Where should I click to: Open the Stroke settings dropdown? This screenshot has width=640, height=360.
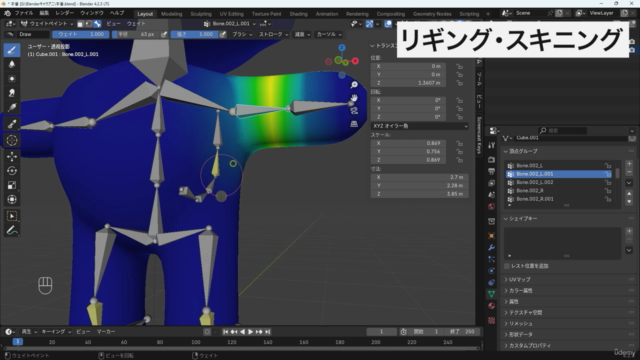tap(273, 34)
